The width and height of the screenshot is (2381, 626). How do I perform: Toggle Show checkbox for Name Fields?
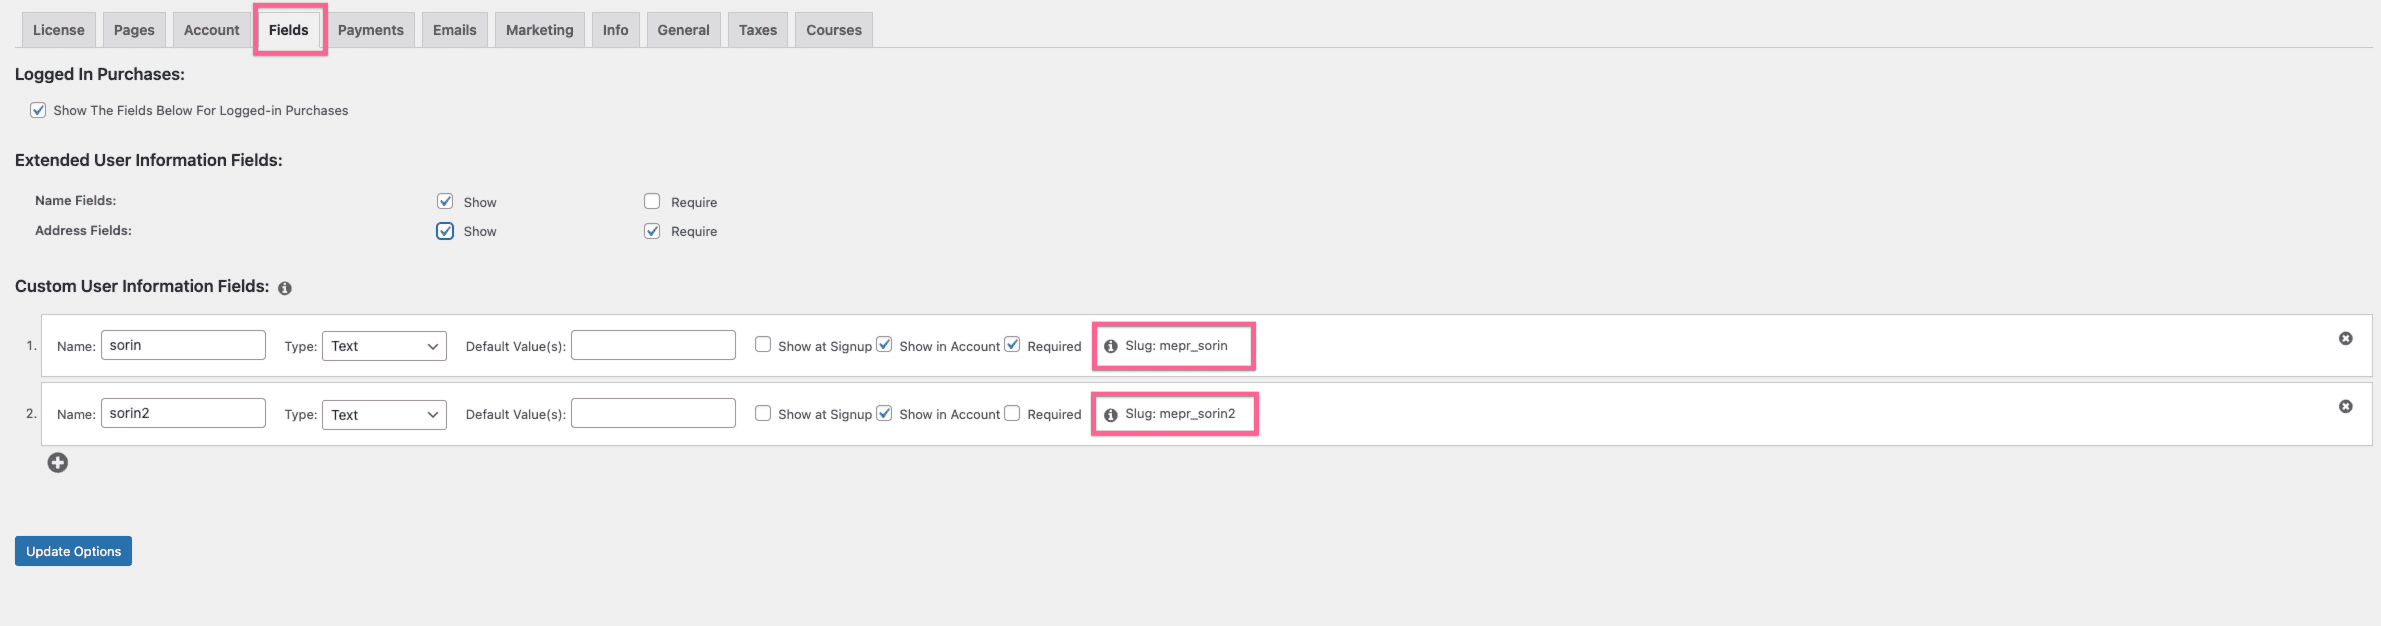pyautogui.click(x=445, y=201)
